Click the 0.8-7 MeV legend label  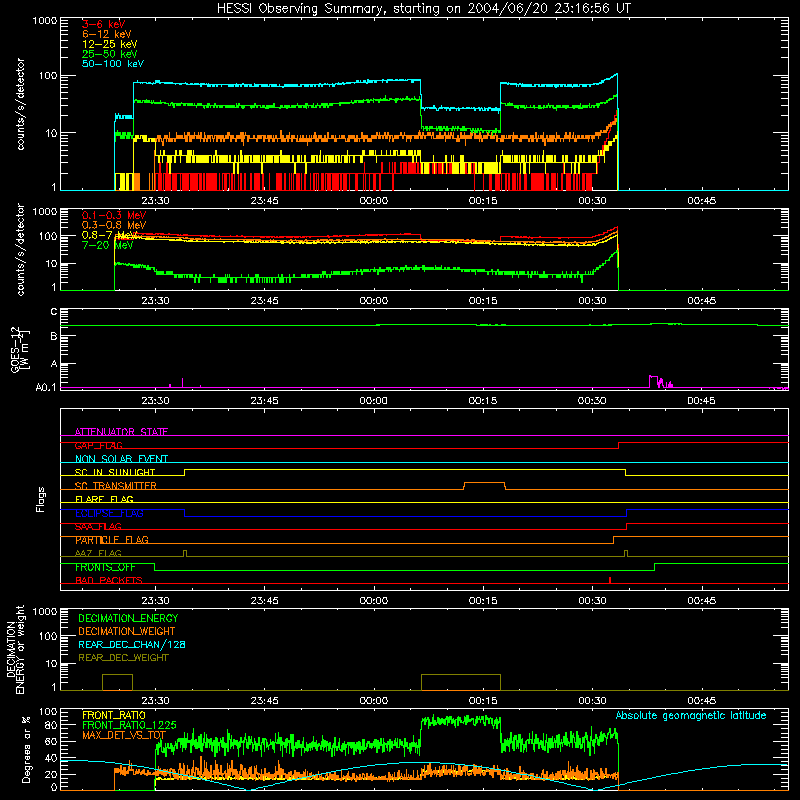(110, 235)
